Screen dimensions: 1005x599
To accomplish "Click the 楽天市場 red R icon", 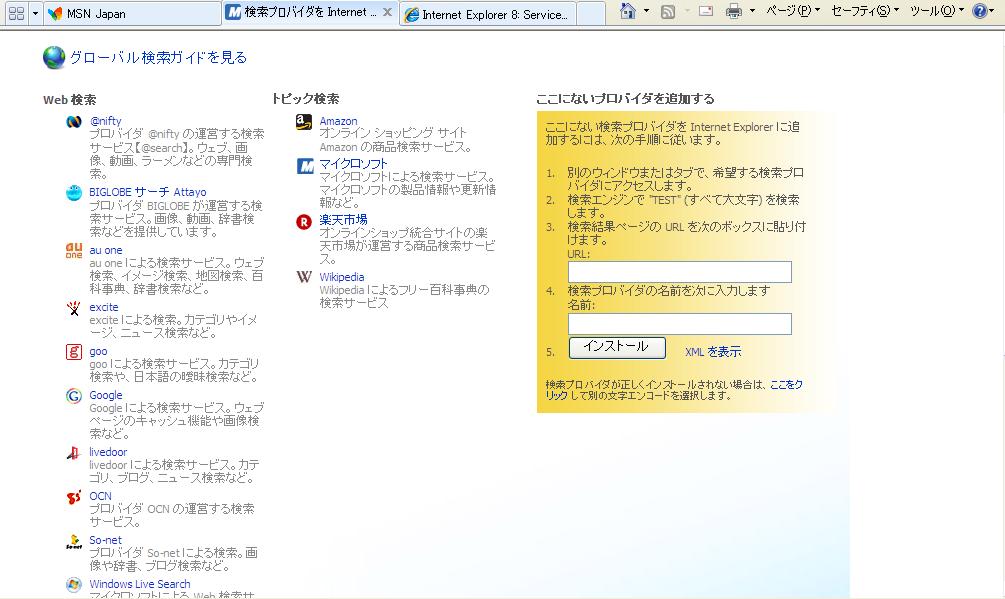I will tap(304, 222).
